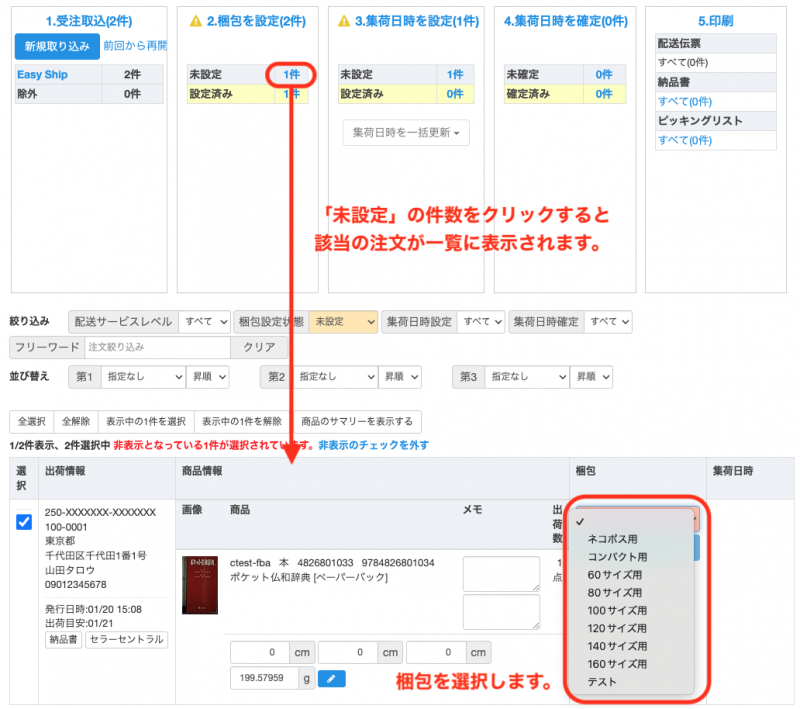Click the third cm dimension field
Image resolution: width=800 pixels, height=709 pixels.
[x=436, y=652]
